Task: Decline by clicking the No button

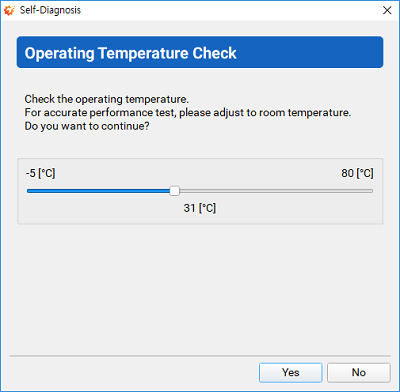Action: [x=359, y=372]
